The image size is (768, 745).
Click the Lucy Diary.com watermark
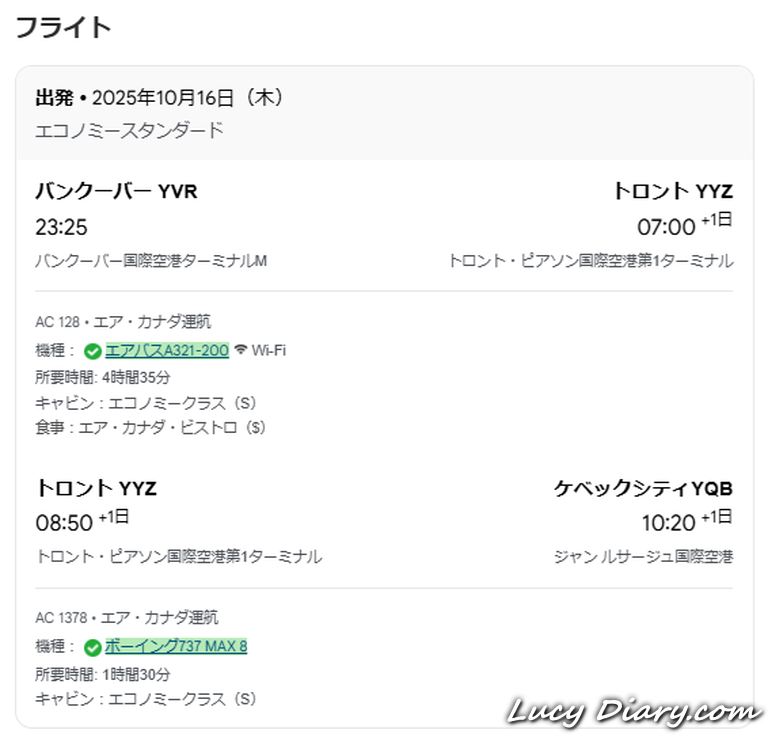635,713
